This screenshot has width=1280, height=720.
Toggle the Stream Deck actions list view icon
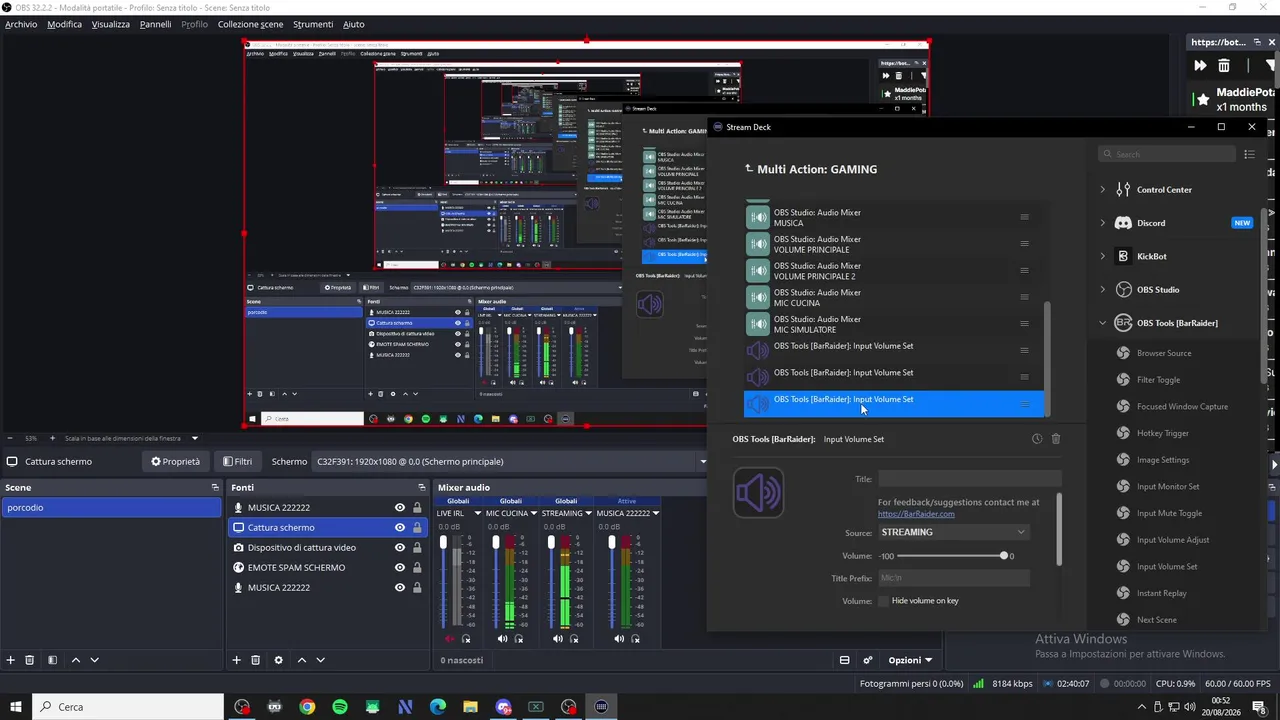(x=1249, y=154)
